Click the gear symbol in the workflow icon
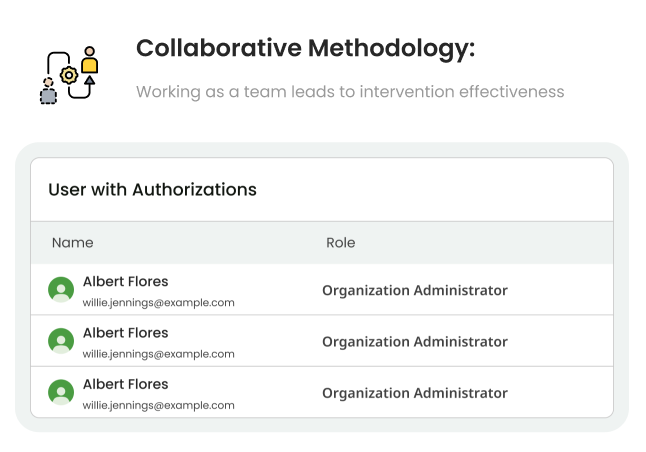 pos(68,74)
